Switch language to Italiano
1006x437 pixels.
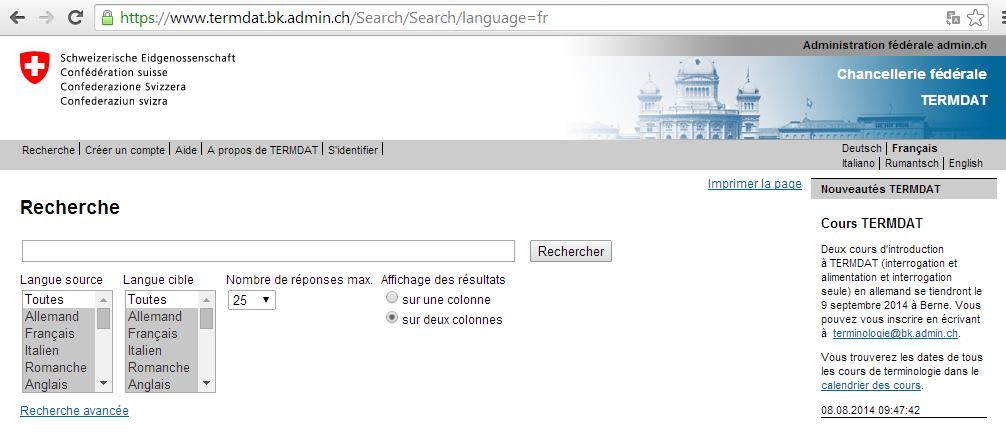[x=858, y=163]
